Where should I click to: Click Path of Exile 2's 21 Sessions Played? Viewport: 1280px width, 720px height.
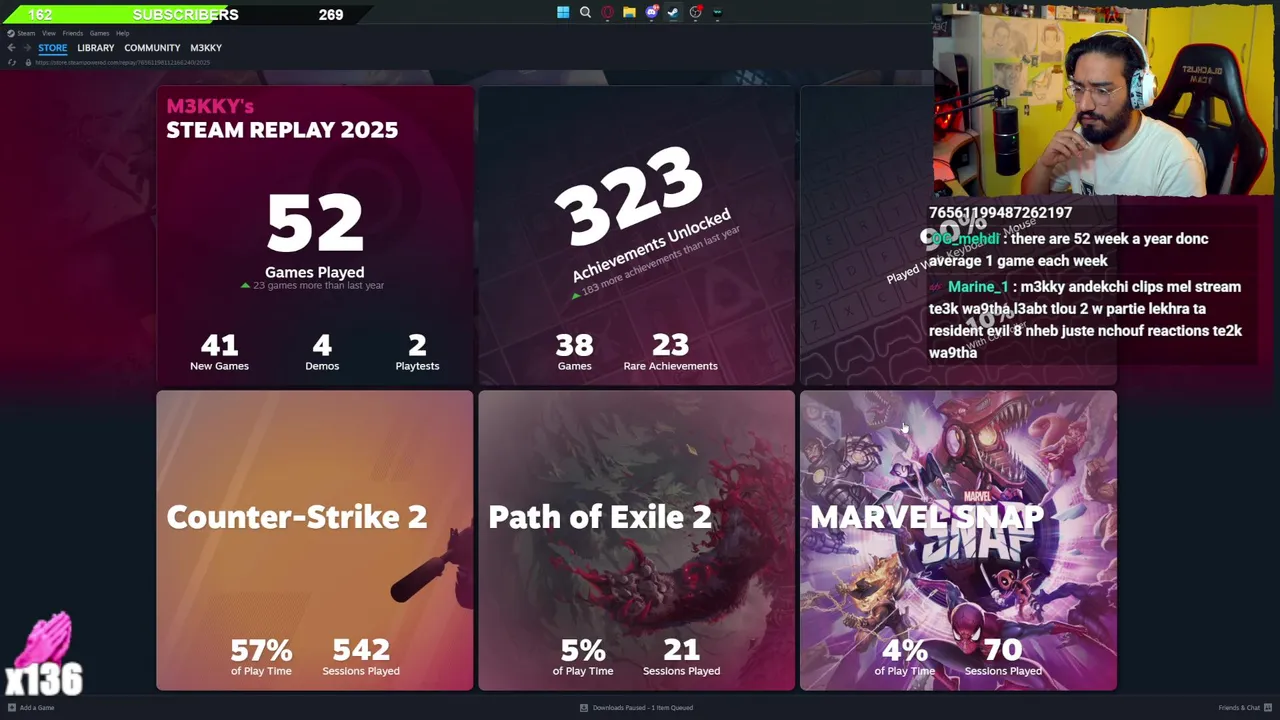681,658
